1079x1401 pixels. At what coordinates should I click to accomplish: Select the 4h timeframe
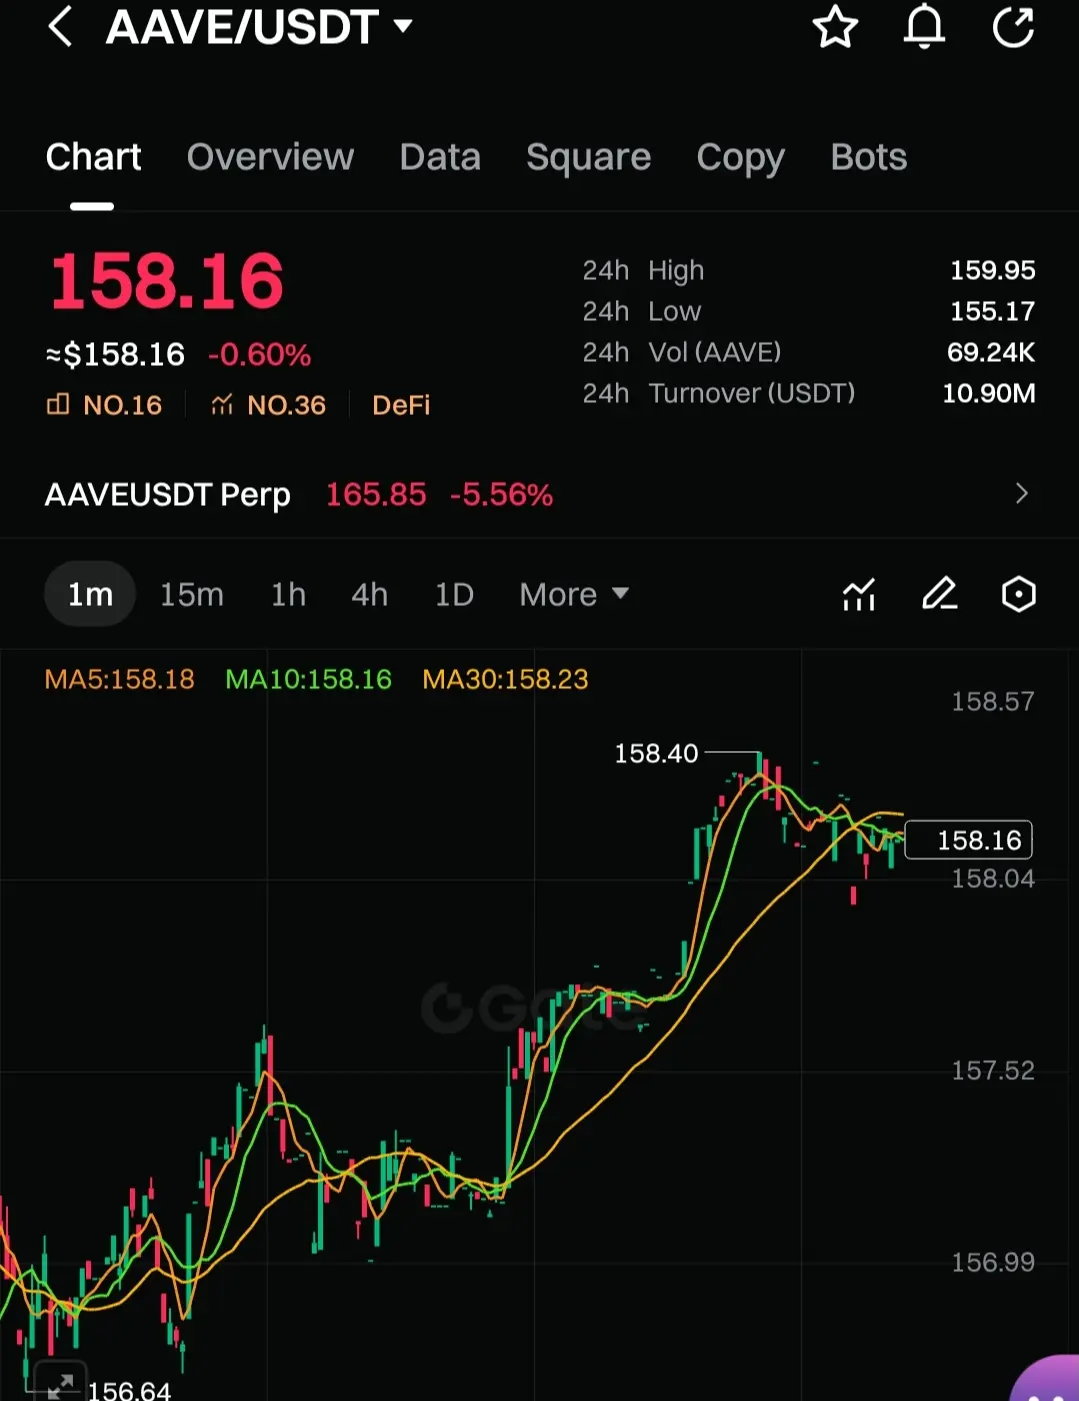pos(369,594)
